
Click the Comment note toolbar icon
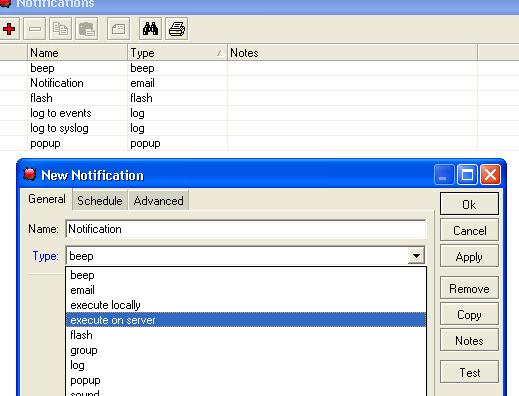pos(118,29)
